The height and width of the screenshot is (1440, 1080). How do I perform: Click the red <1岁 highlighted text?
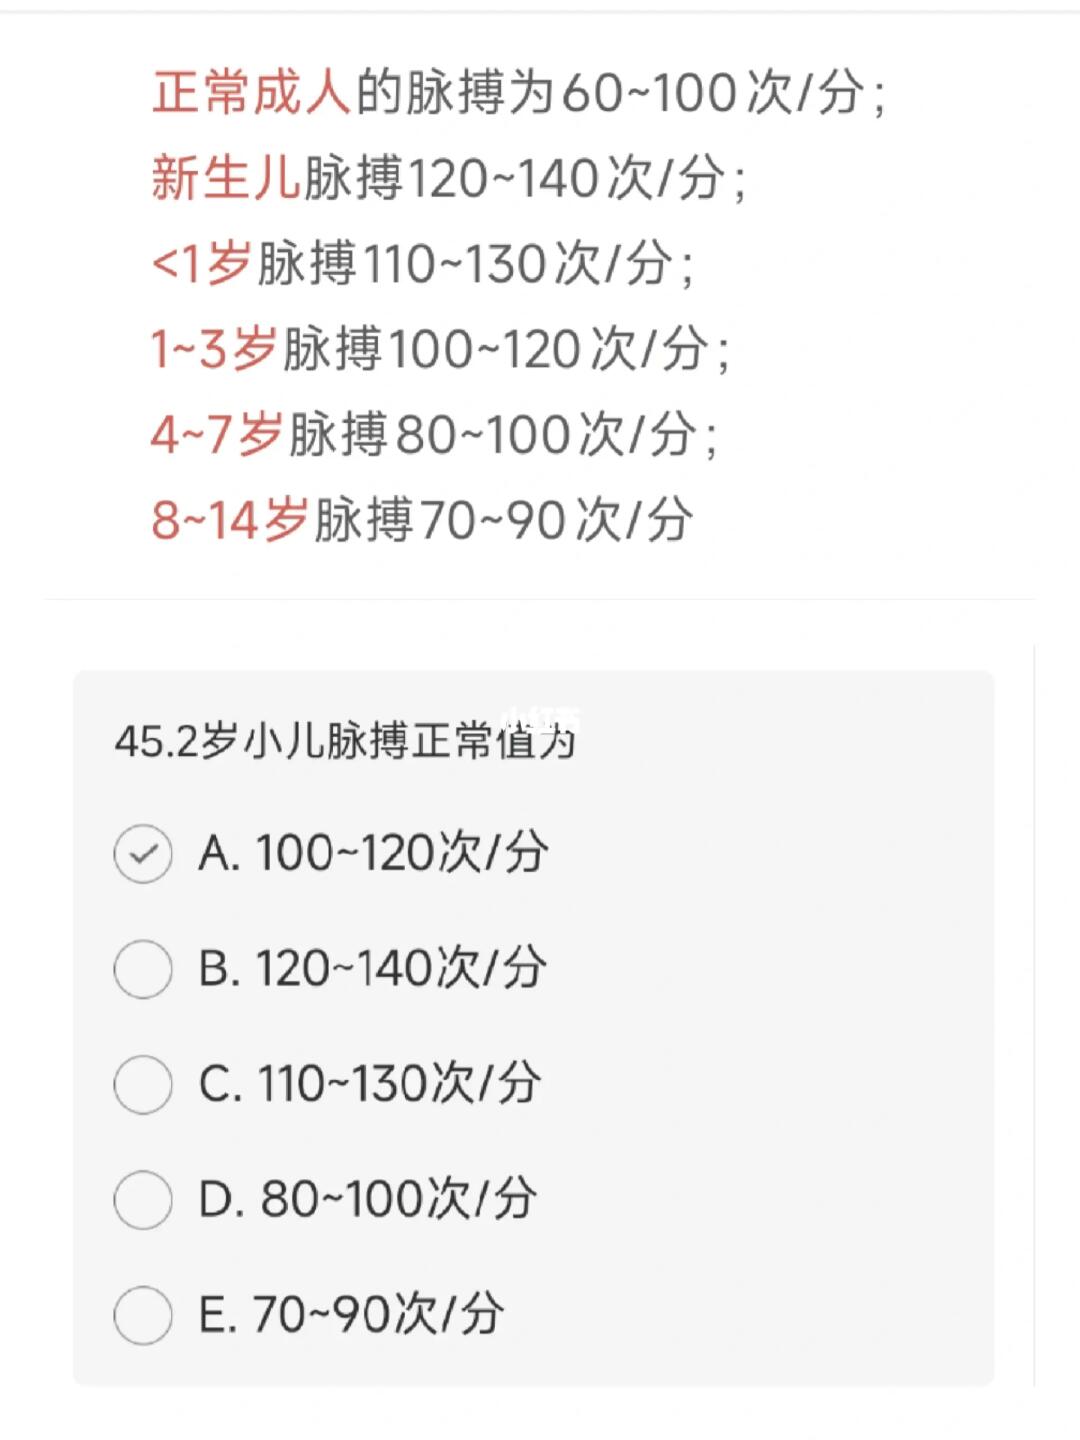click(x=202, y=264)
